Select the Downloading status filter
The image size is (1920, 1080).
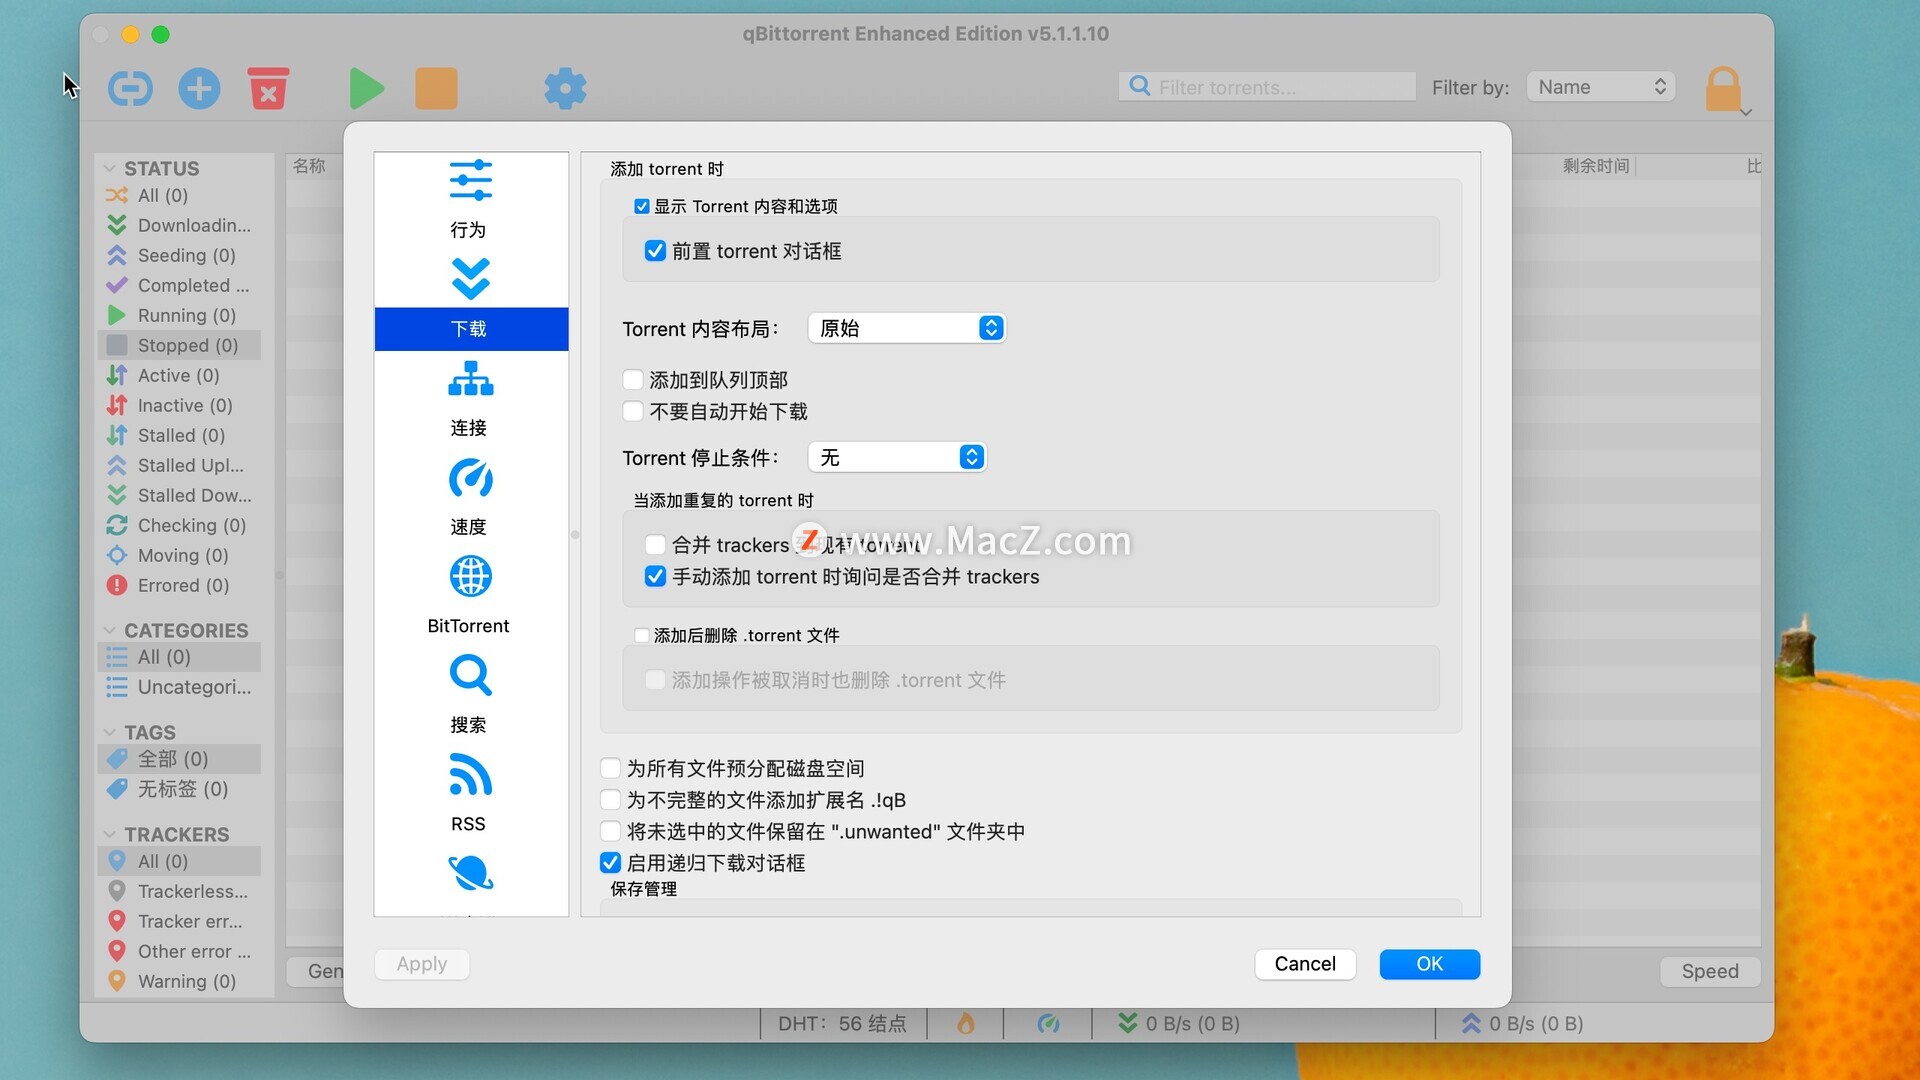pyautogui.click(x=180, y=225)
